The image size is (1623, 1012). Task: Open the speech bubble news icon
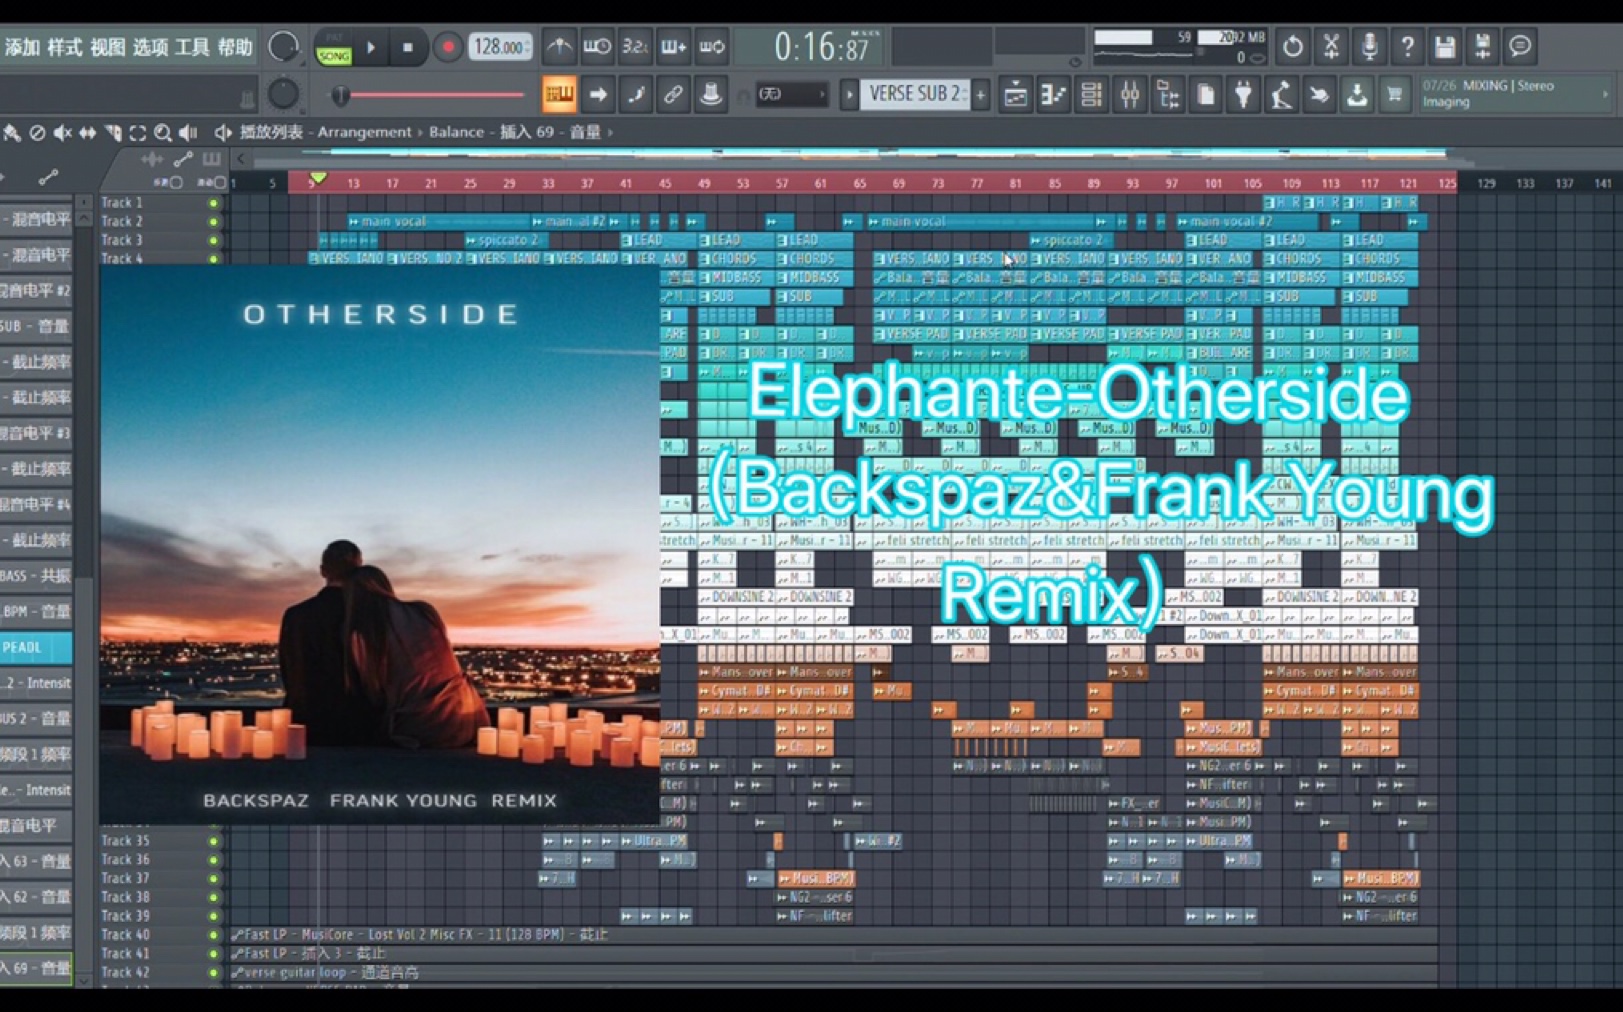click(1521, 47)
